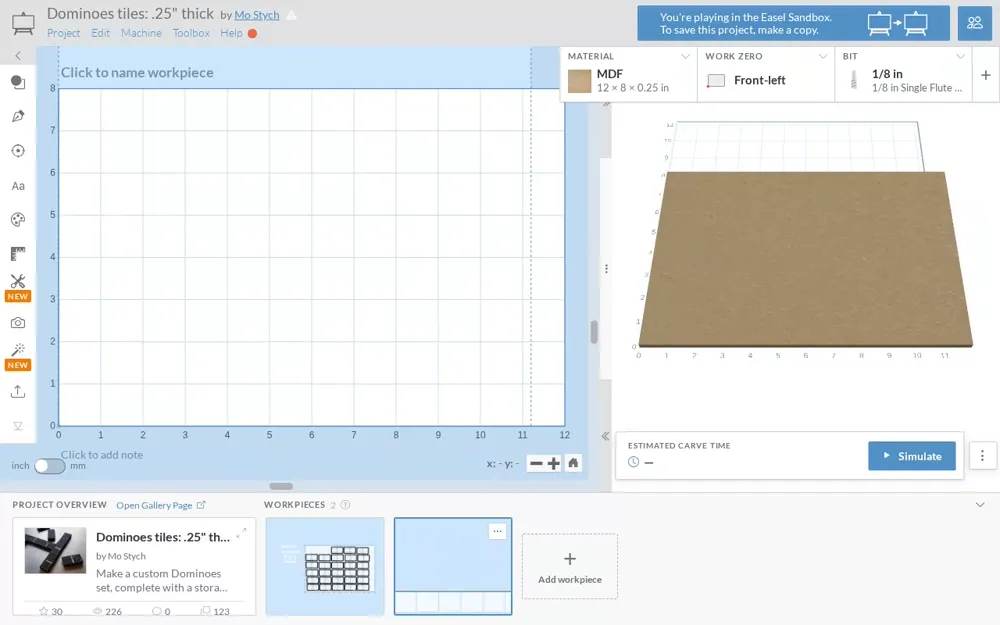Click the star rating icon showing 30
This screenshot has width=1000, height=625.
43,611
